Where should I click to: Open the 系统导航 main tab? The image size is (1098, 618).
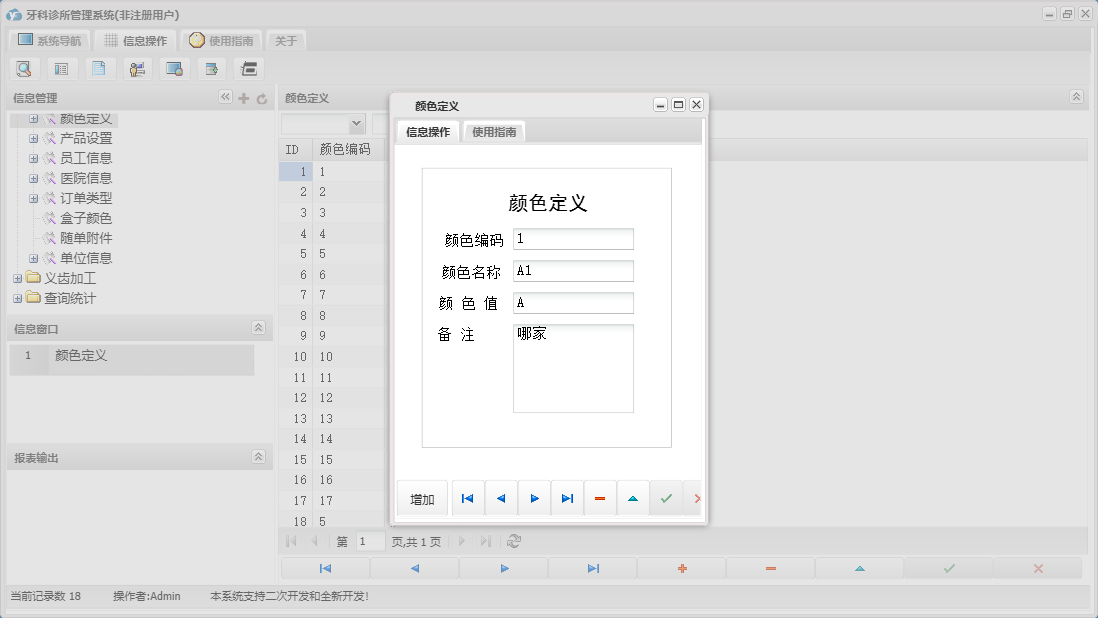[x=50, y=41]
